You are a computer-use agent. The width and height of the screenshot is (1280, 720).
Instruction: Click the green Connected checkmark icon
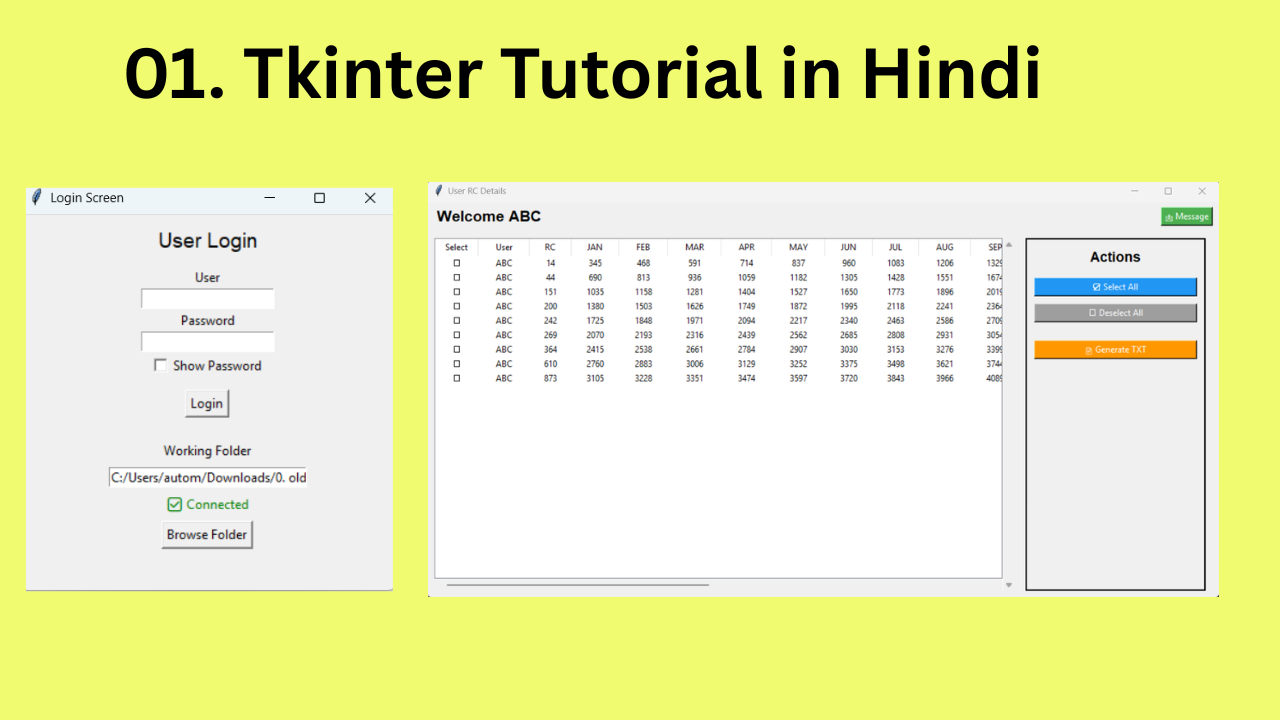[x=175, y=505]
